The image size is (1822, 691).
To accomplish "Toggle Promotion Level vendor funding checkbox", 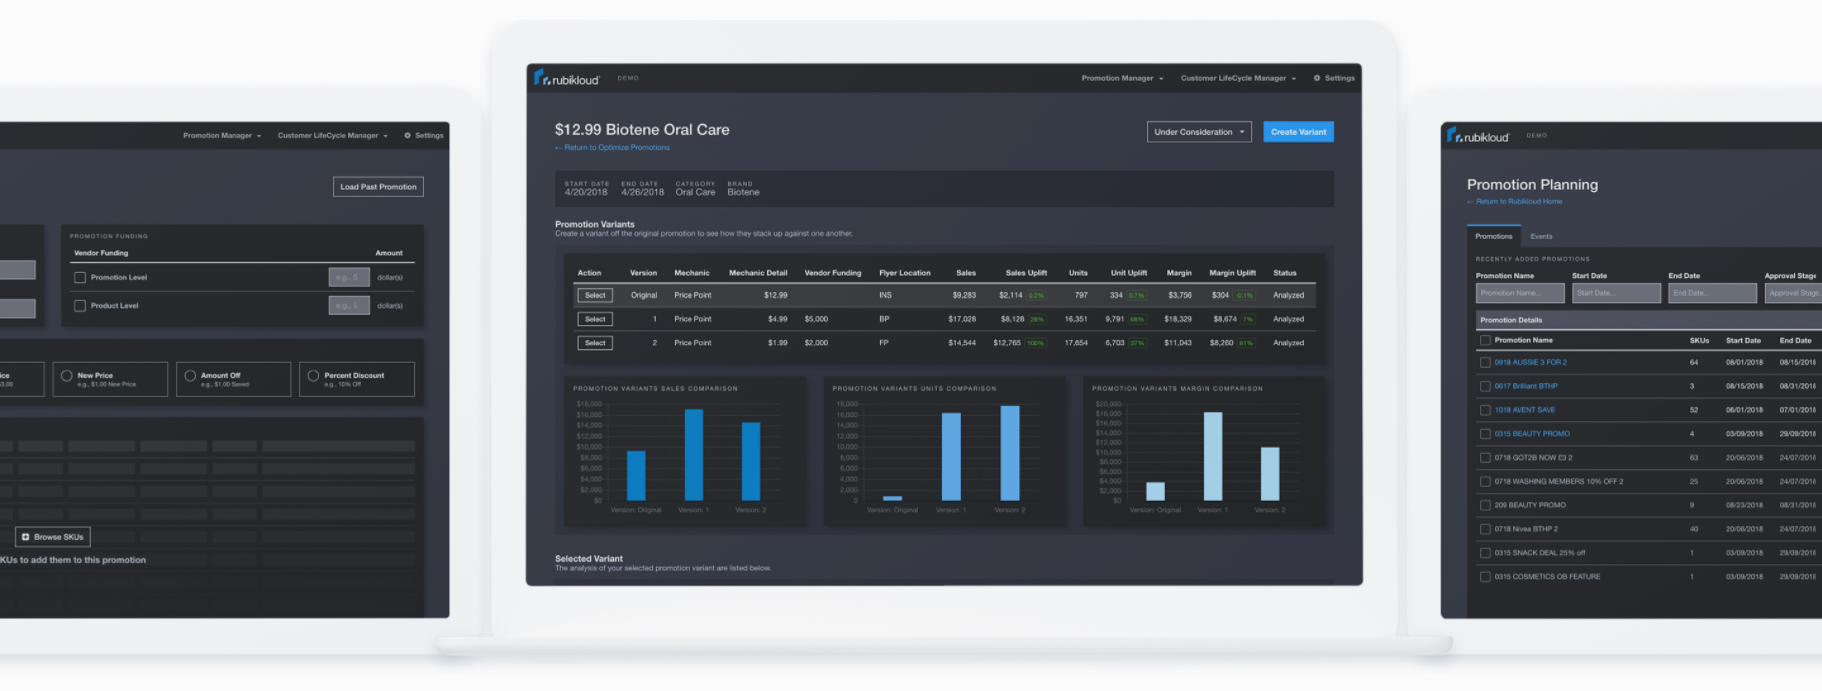I will pyautogui.click(x=80, y=278).
